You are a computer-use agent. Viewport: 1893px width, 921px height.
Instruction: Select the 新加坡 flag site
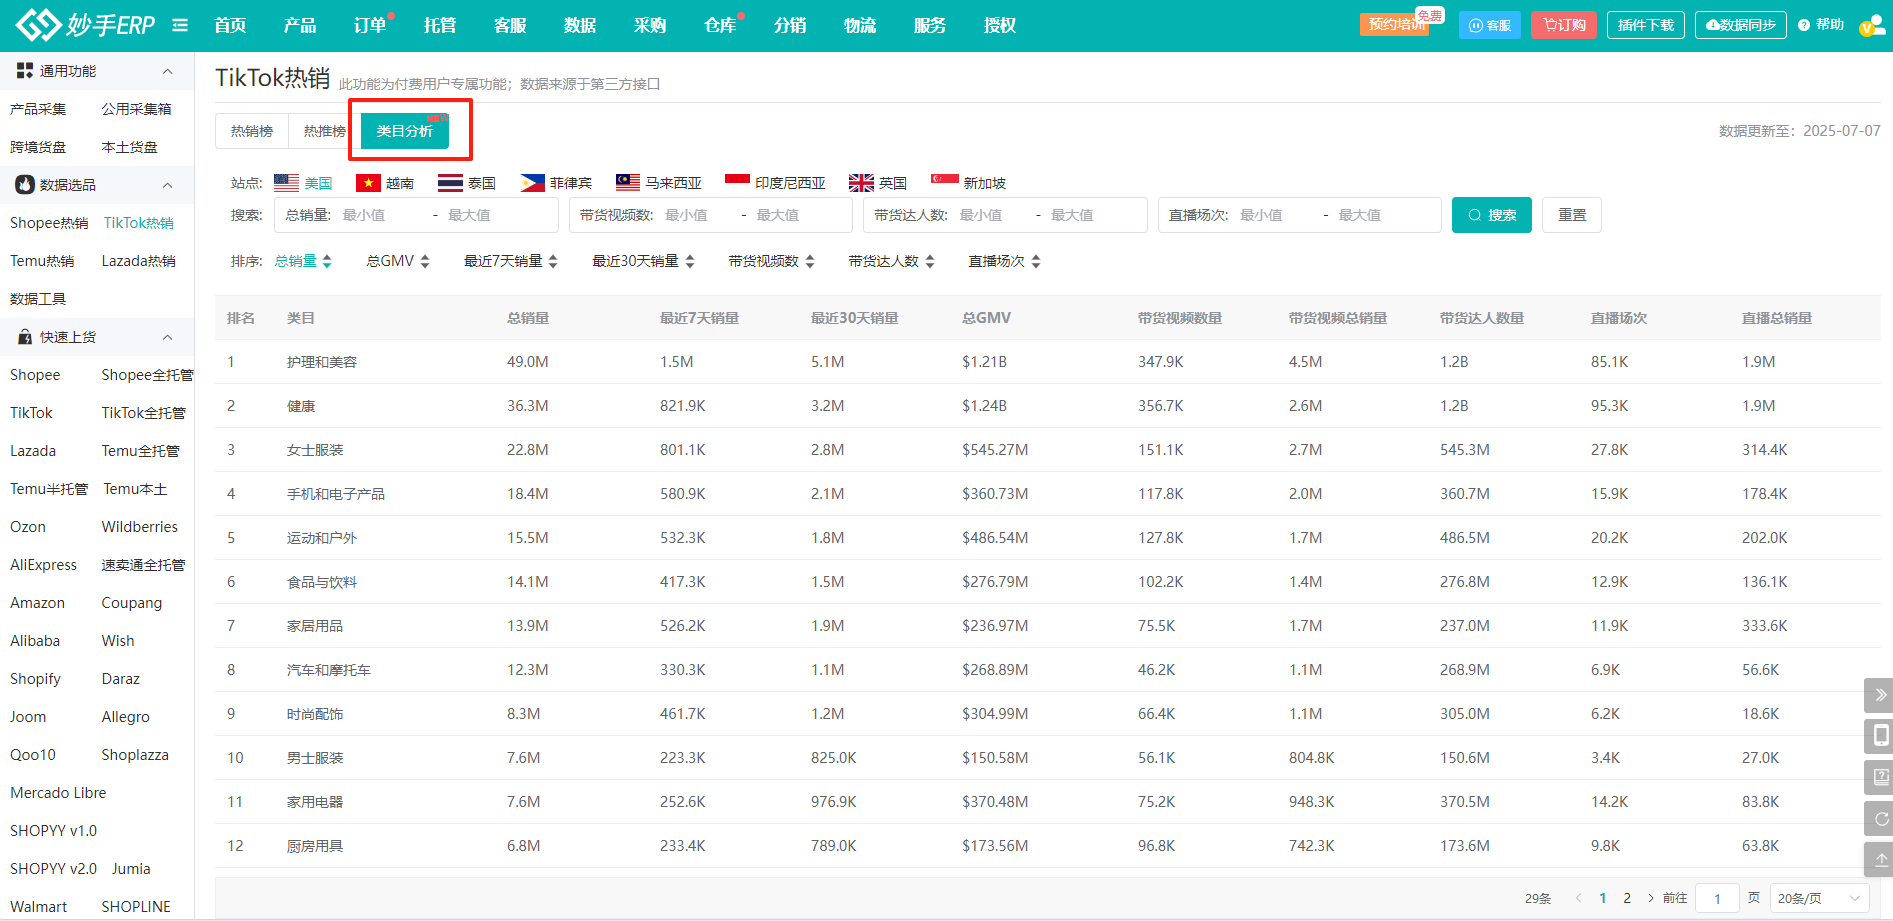click(968, 183)
